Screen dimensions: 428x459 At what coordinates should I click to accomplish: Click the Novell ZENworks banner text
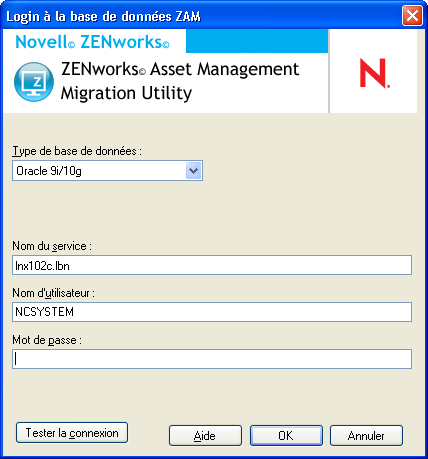tap(92, 42)
